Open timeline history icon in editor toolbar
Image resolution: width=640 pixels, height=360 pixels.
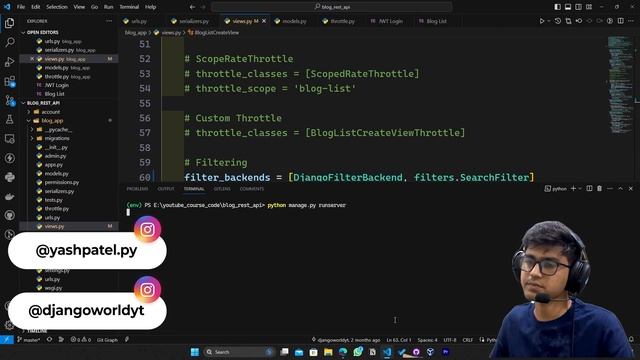[x=558, y=21]
